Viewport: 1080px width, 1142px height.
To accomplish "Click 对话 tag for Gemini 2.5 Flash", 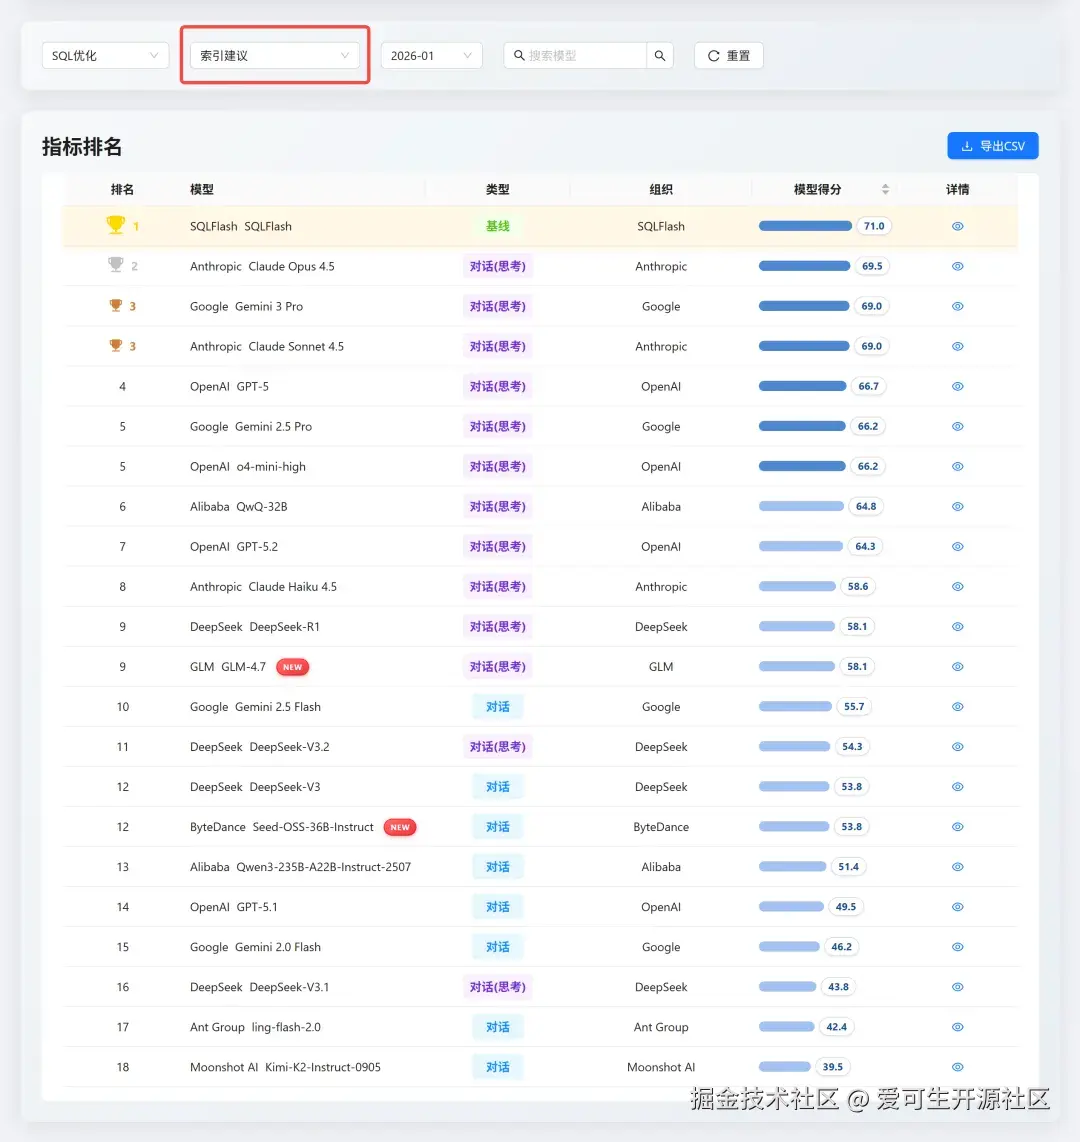I will (x=497, y=707).
